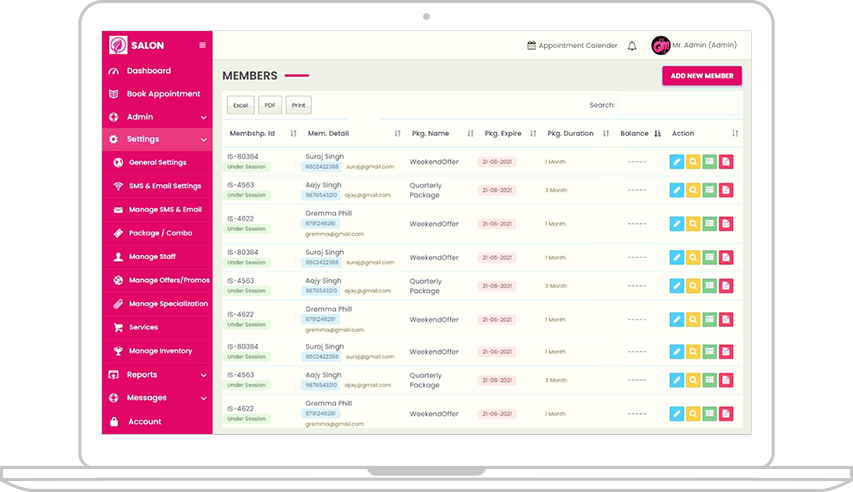Sort table by Membshp. Id column
The width and height of the screenshot is (853, 492).
(x=293, y=134)
